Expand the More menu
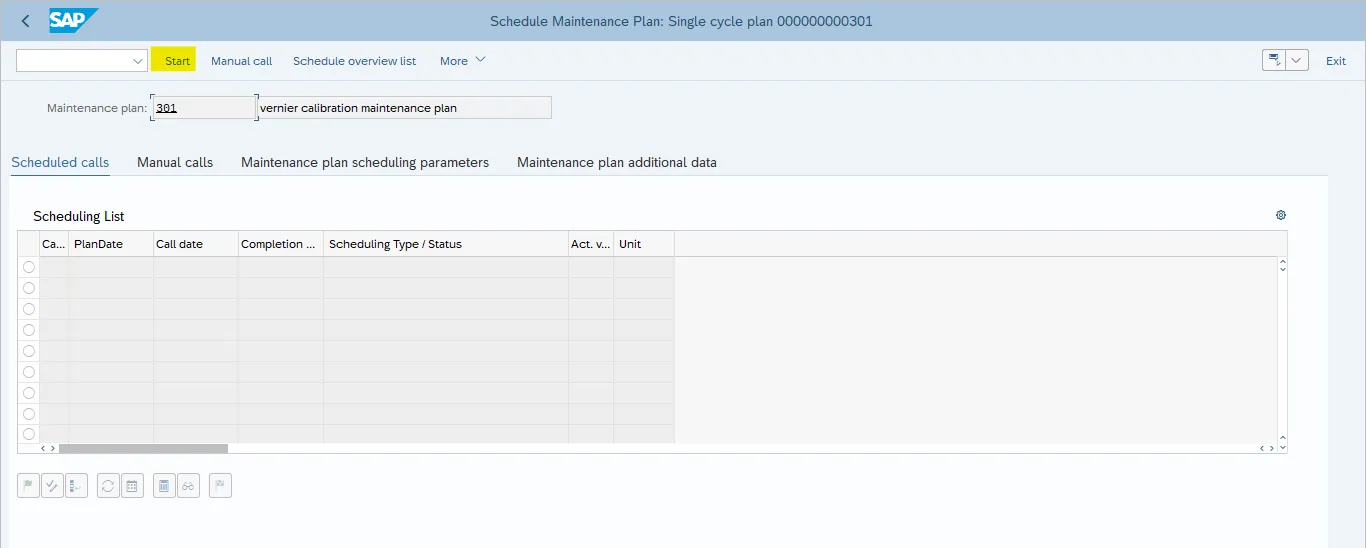 (x=462, y=61)
